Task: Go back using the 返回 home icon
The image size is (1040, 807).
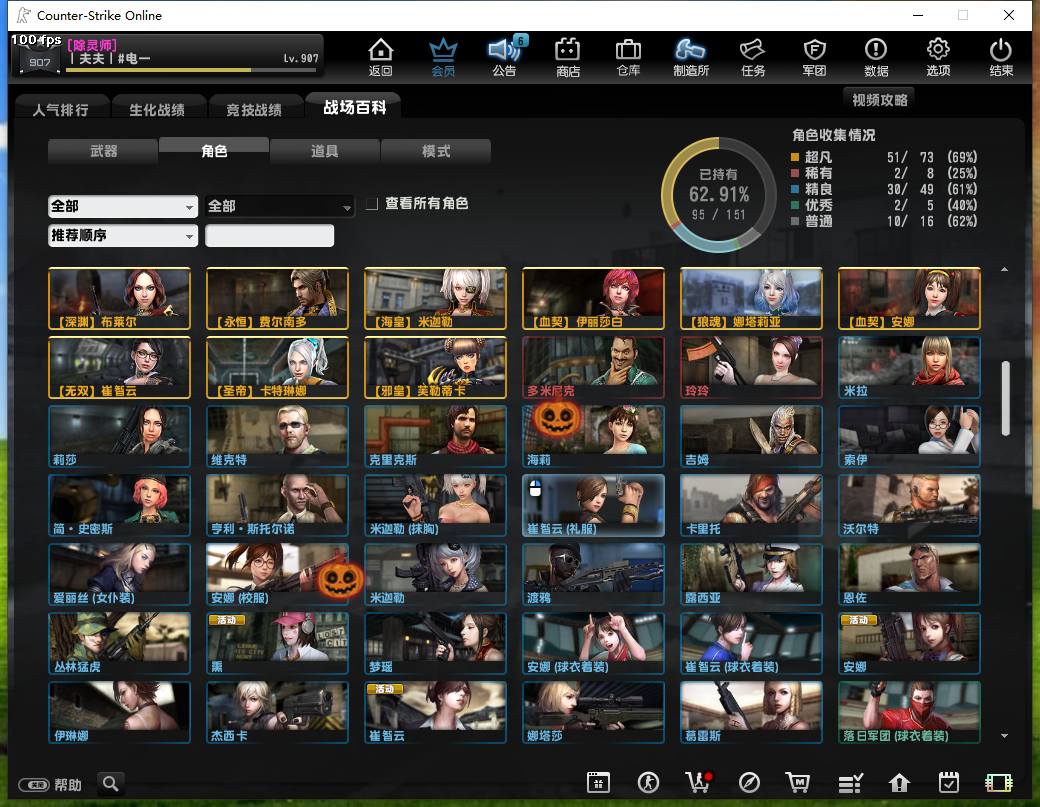Action: click(x=381, y=57)
